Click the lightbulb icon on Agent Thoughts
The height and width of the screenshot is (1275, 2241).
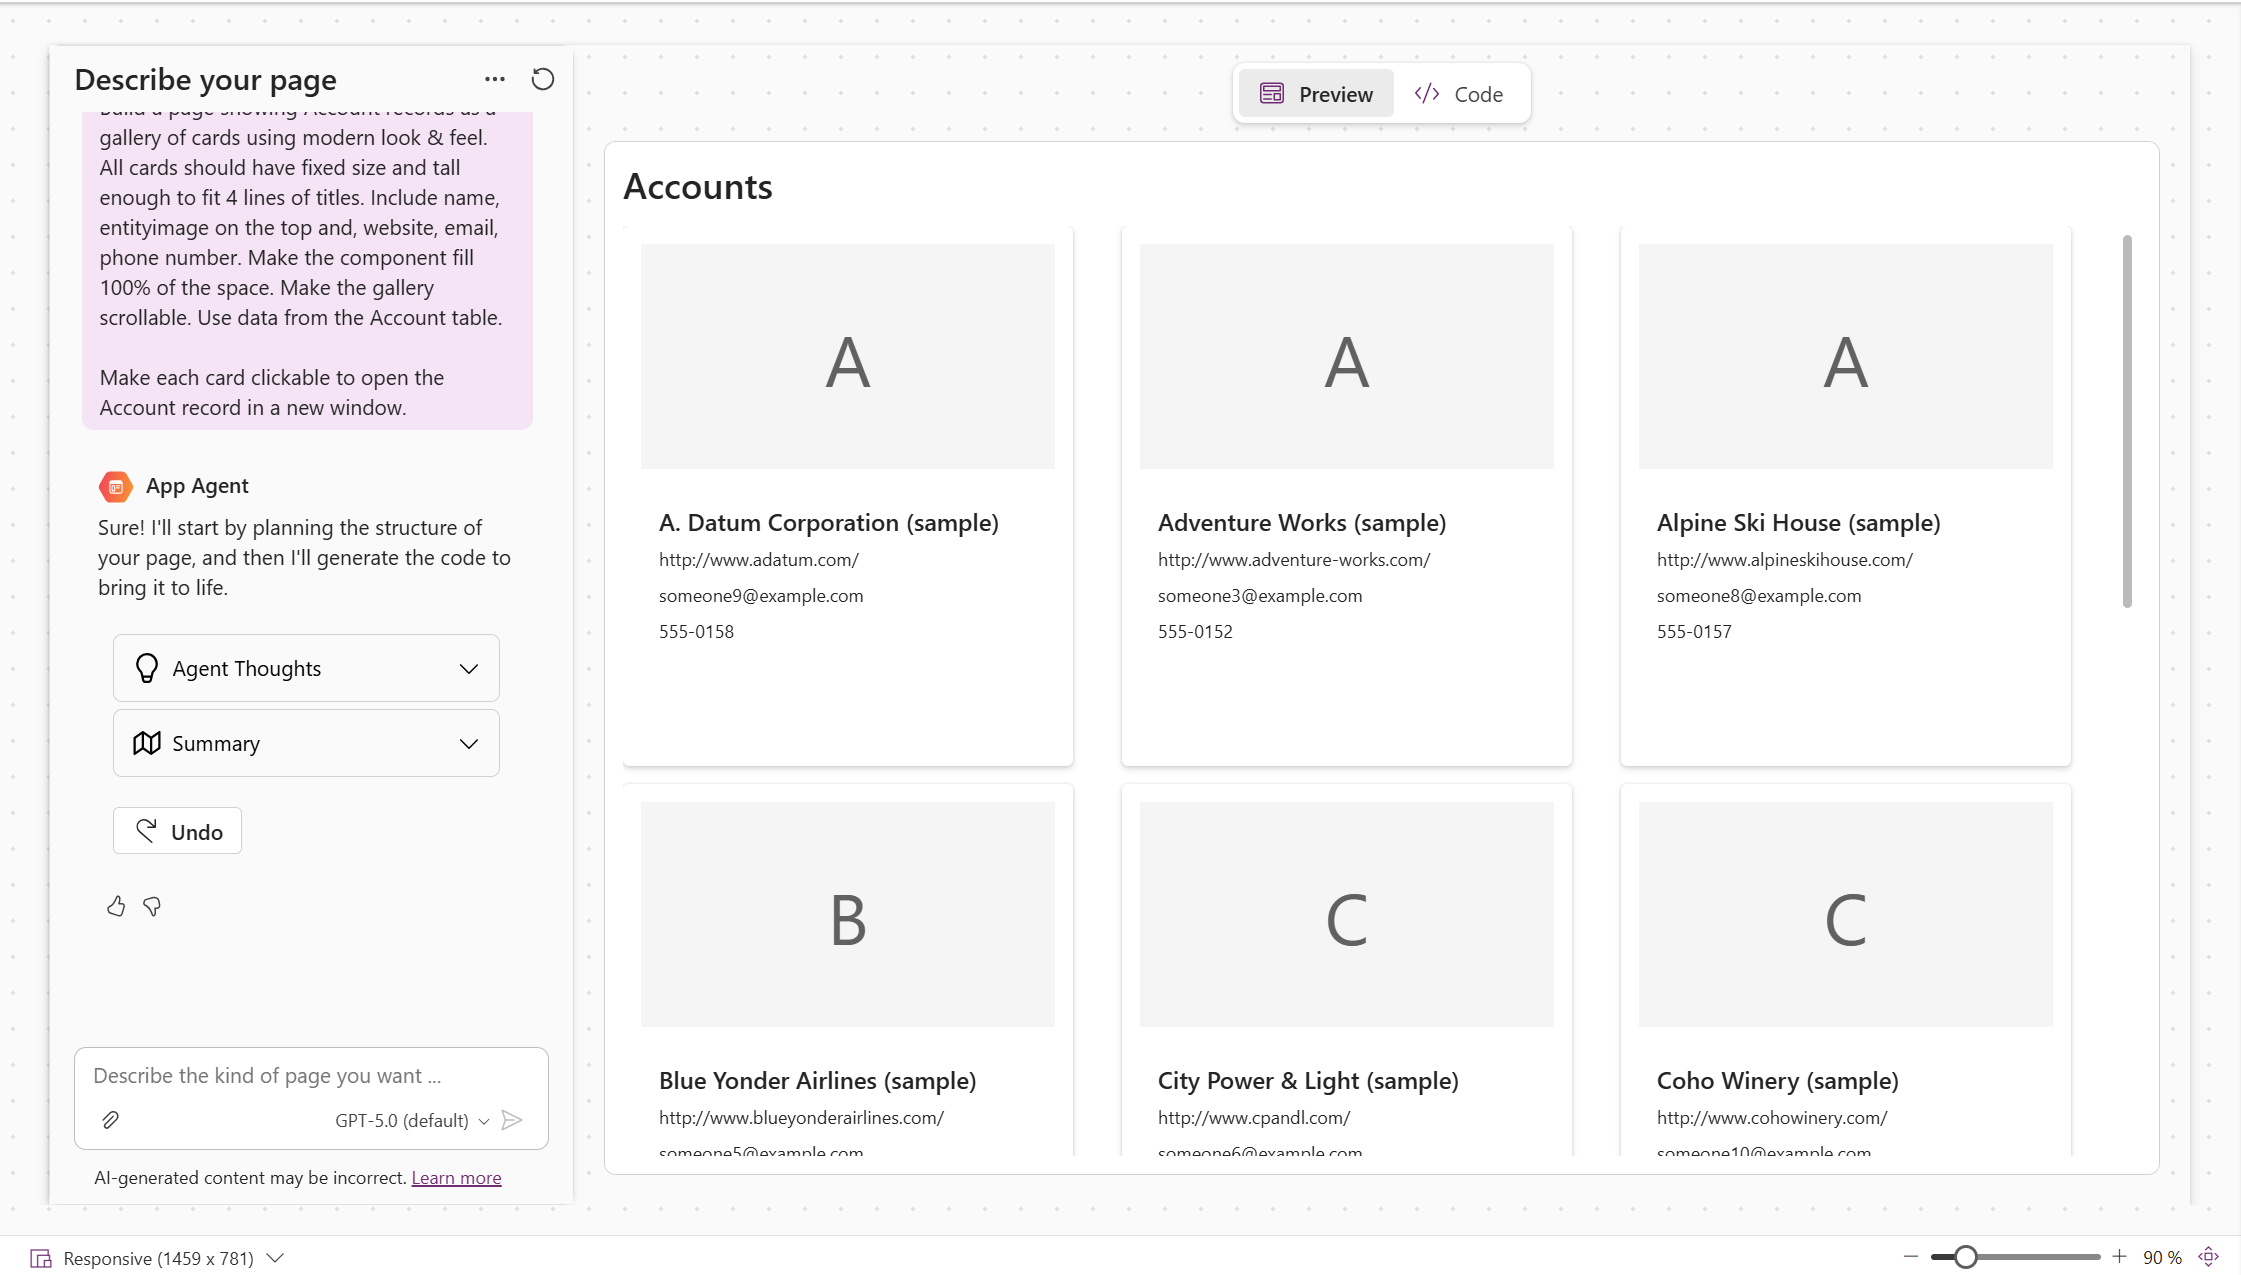pyautogui.click(x=147, y=668)
